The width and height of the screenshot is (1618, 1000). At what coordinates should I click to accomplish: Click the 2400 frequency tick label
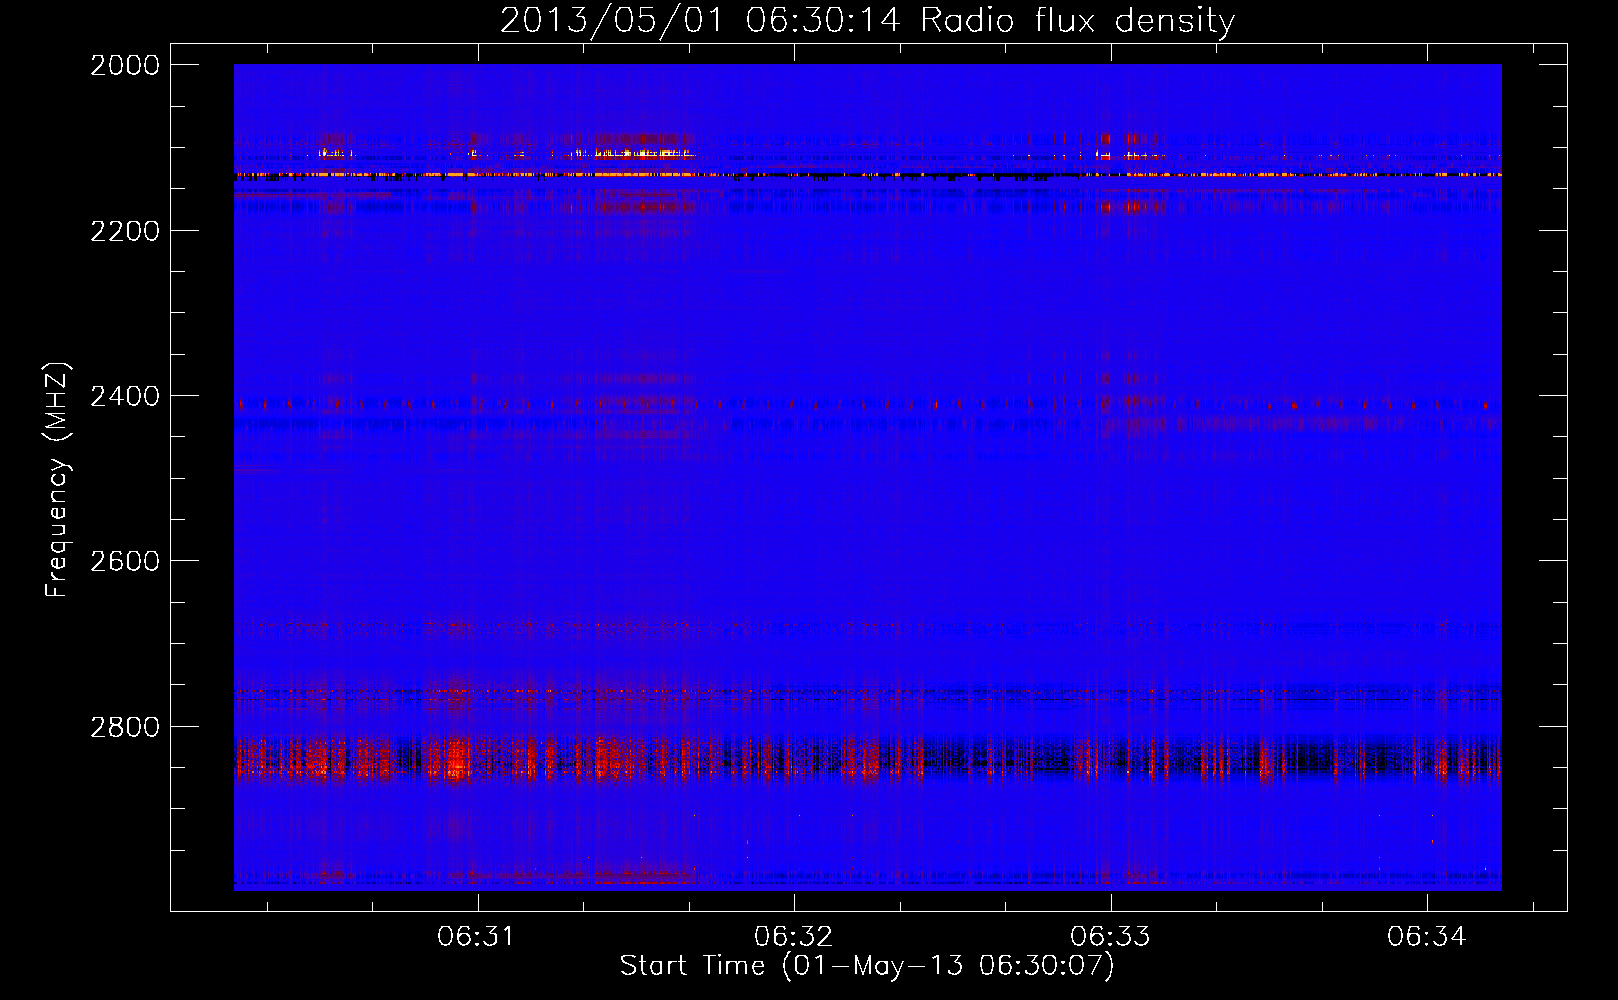click(x=125, y=396)
